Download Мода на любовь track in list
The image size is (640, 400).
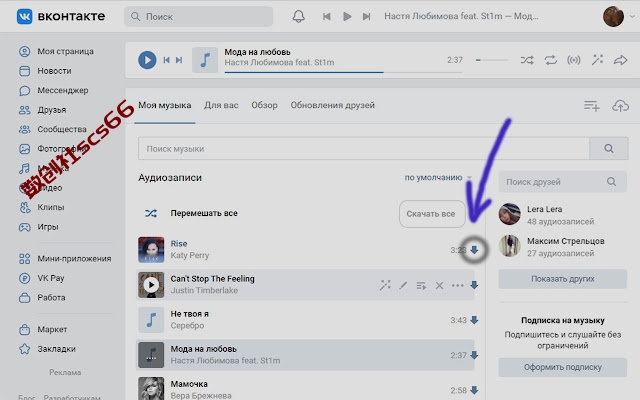click(474, 356)
